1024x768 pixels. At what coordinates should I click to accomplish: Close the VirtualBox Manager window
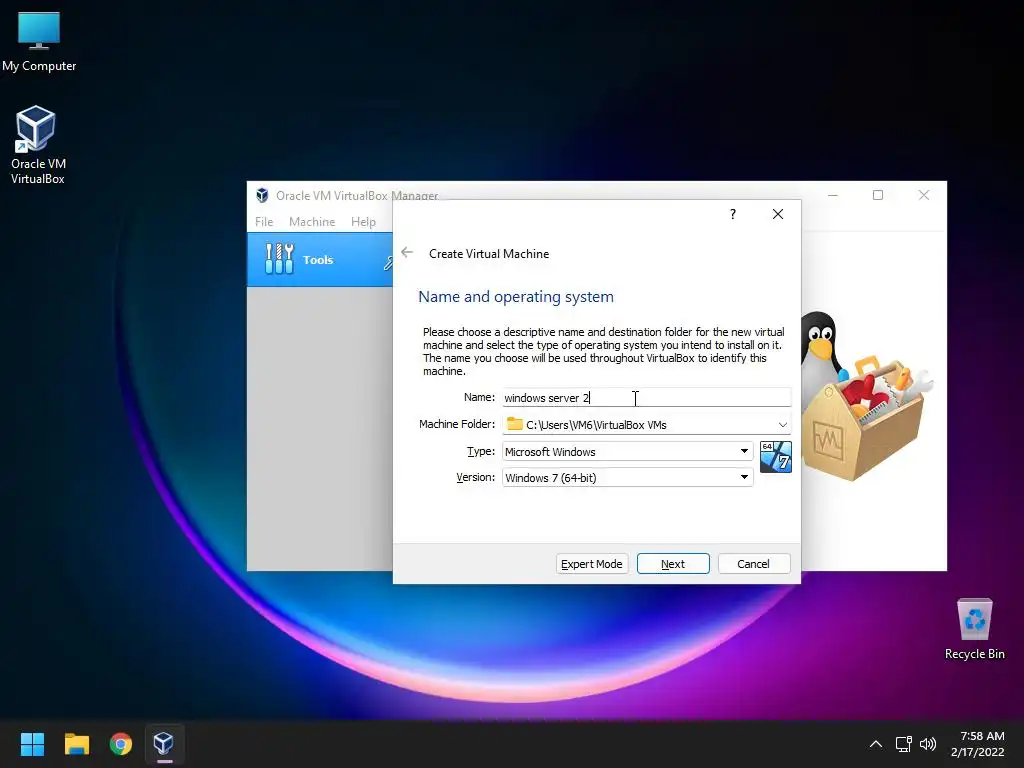(923, 195)
